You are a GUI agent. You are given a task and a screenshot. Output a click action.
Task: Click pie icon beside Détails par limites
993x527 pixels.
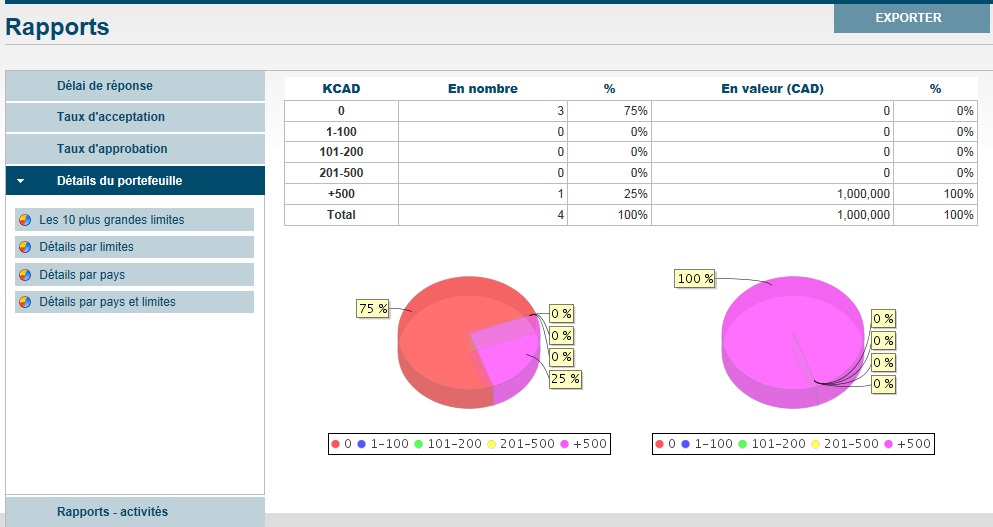[25, 247]
